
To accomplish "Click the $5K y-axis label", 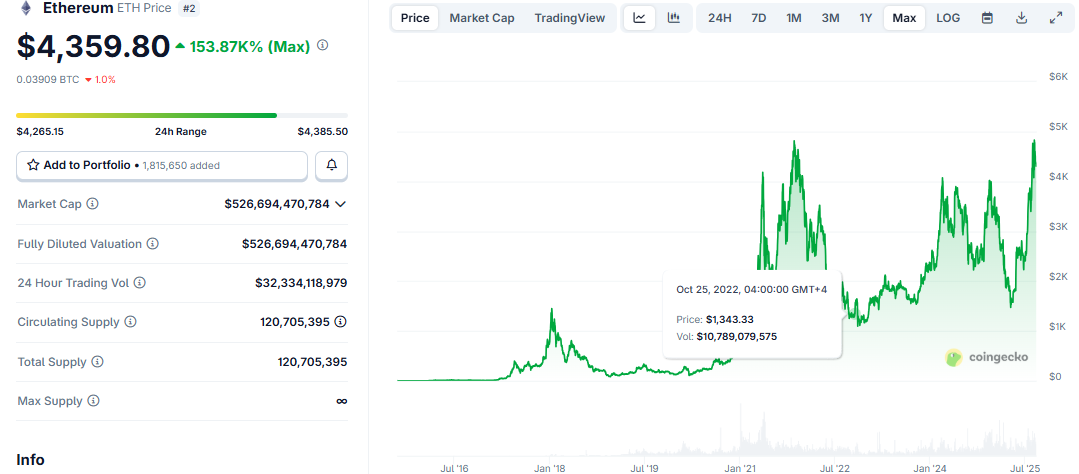I will 1058,127.
